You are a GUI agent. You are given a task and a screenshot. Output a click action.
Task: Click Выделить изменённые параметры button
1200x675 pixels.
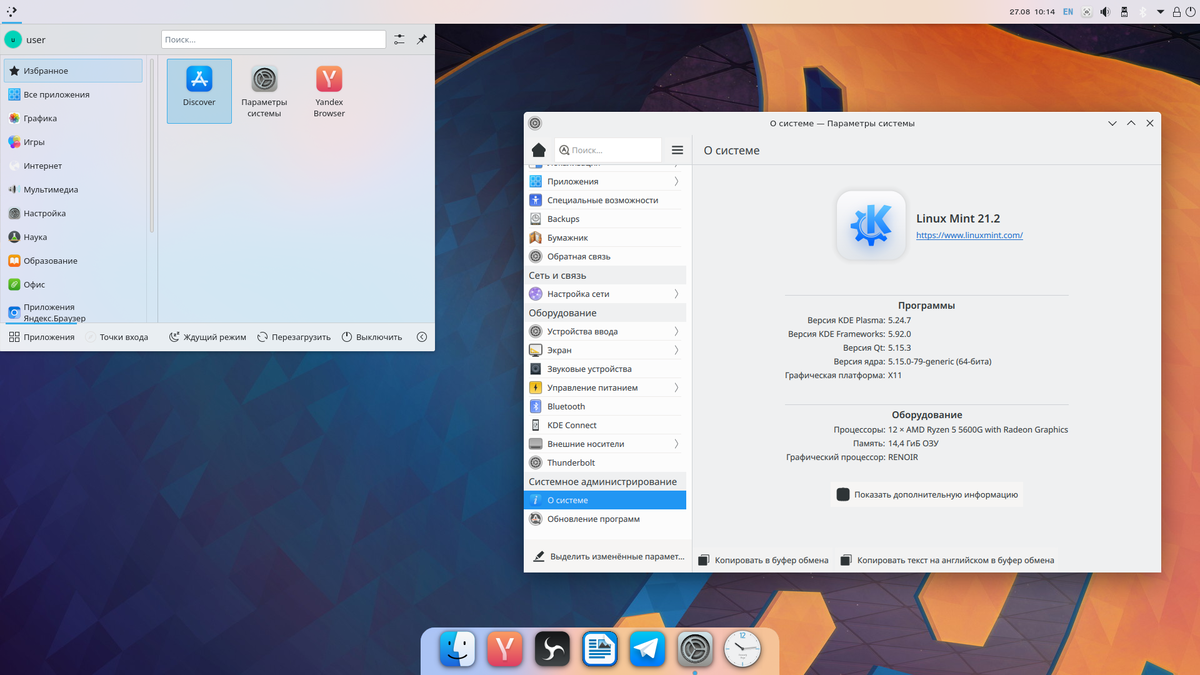(x=608, y=556)
